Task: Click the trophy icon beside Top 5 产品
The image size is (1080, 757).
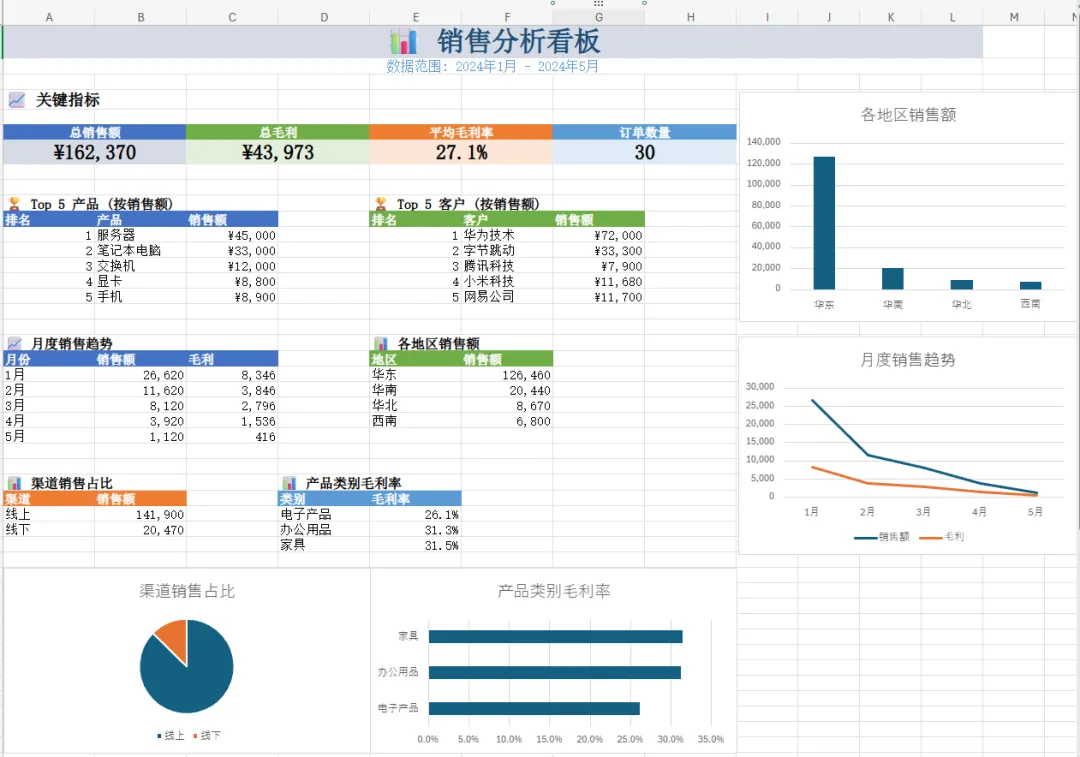Action: pyautogui.click(x=14, y=204)
